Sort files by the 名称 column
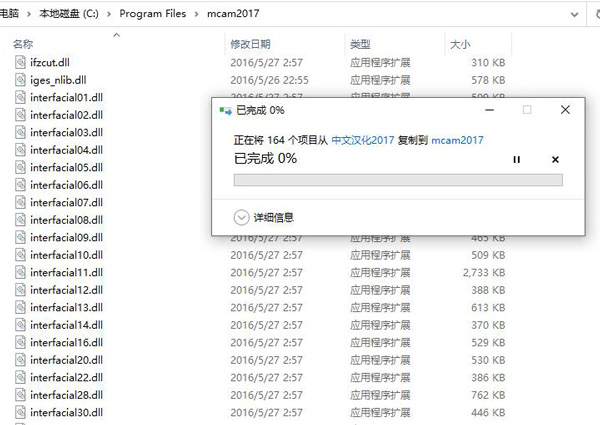600x425 pixels. click(x=23, y=44)
